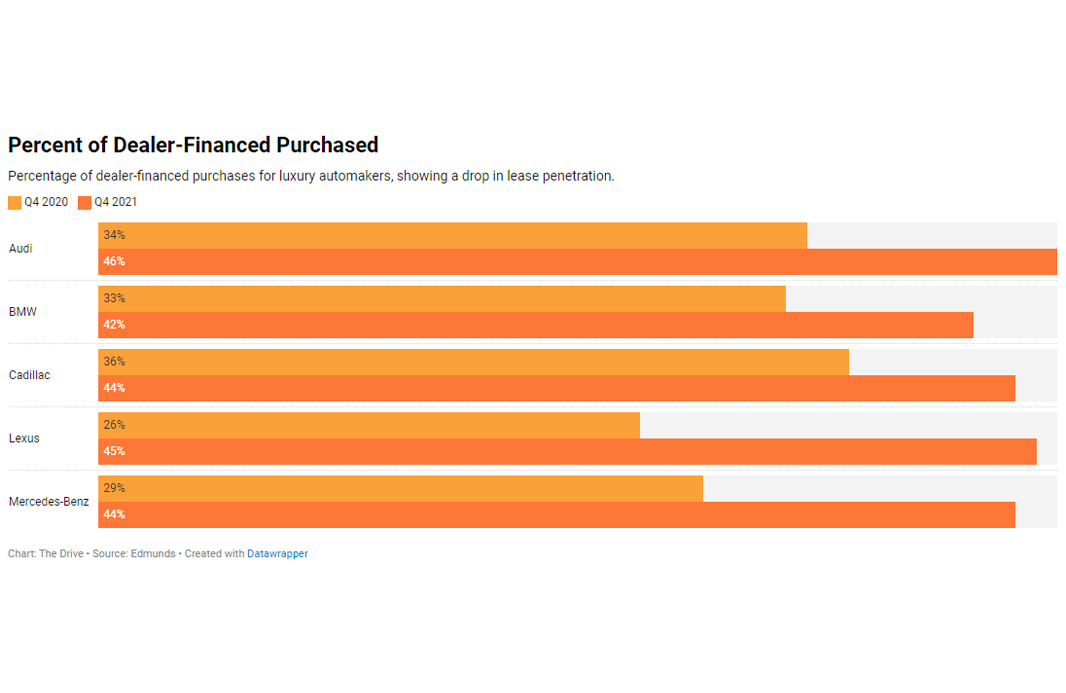
Task: Select Audi's Q4 2021 bar at 46%
Action: 577,262
